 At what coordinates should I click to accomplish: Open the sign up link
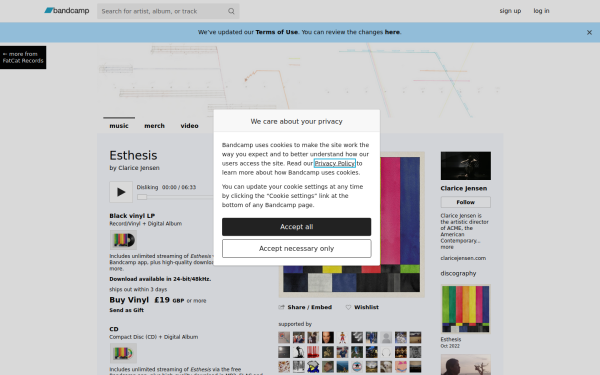pyautogui.click(x=510, y=11)
